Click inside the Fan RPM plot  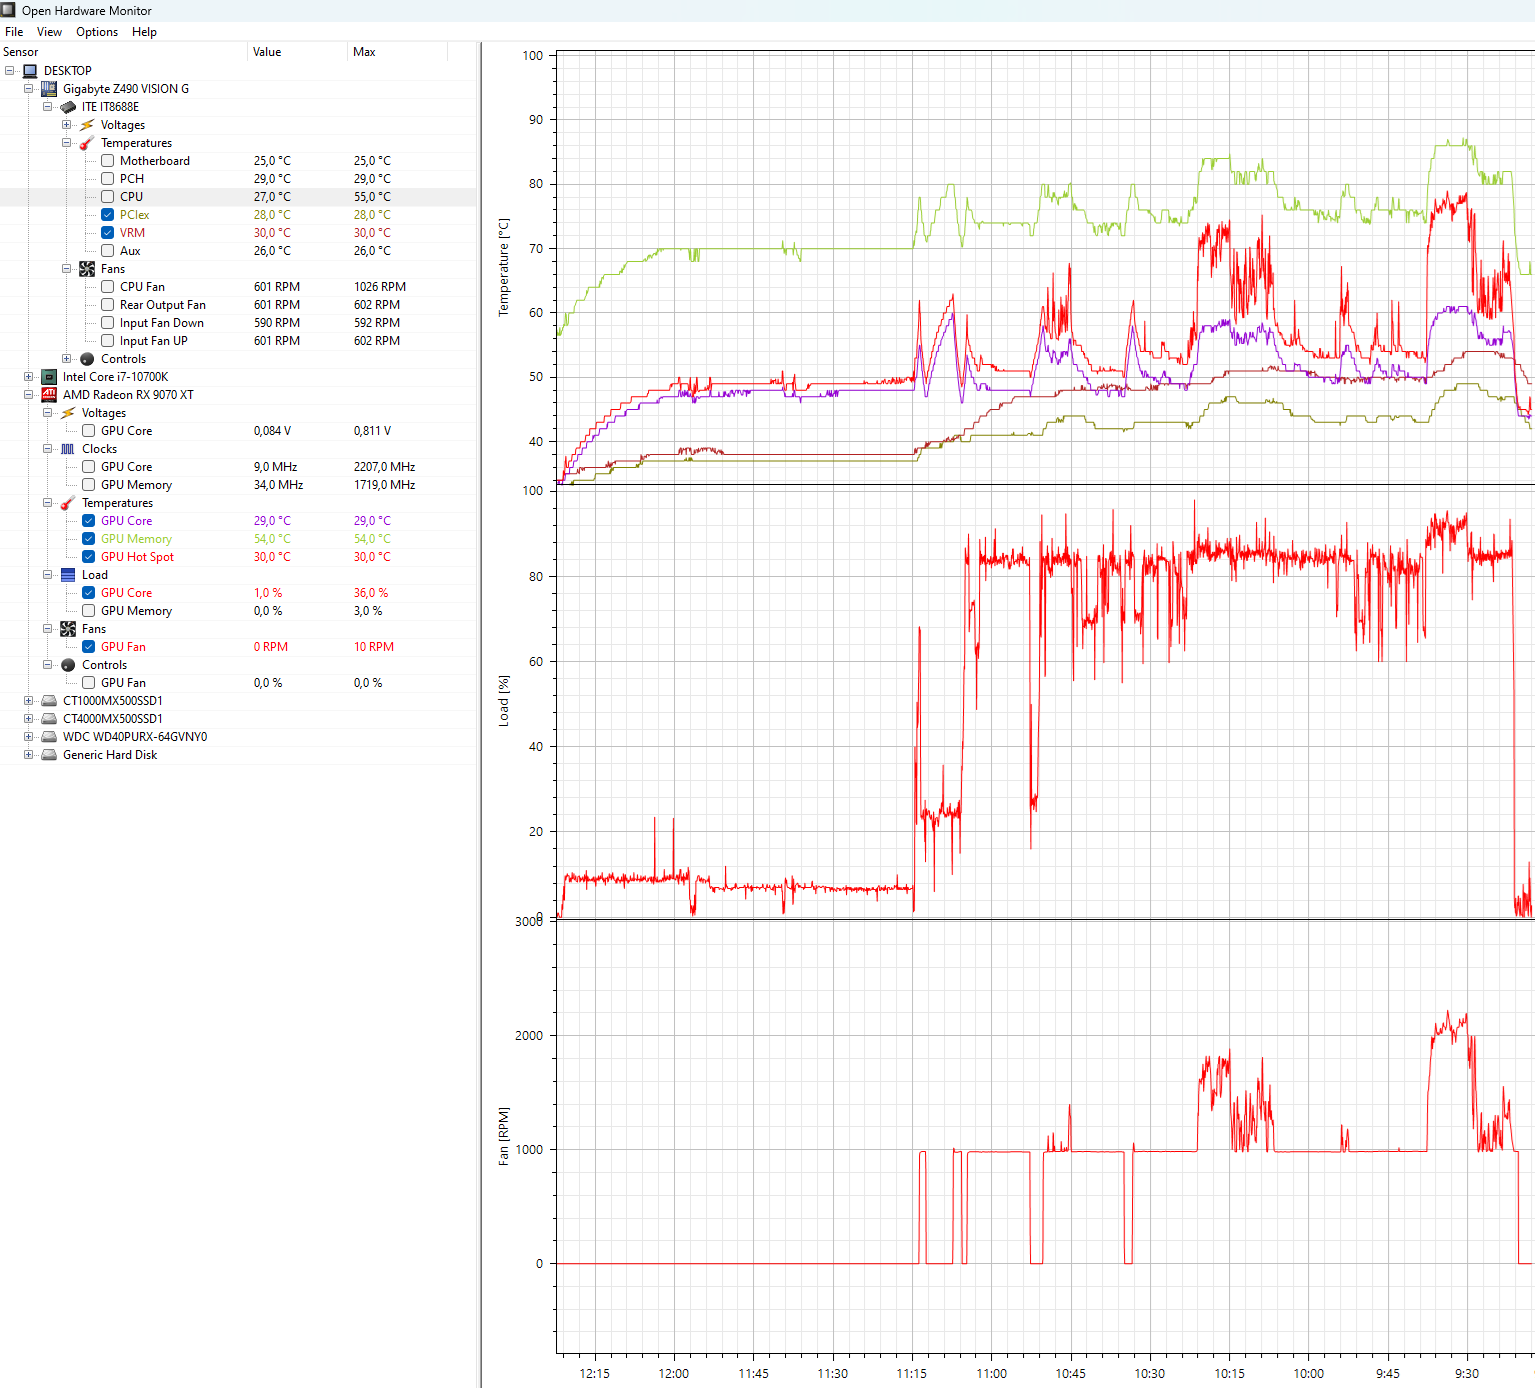coord(1044,1136)
